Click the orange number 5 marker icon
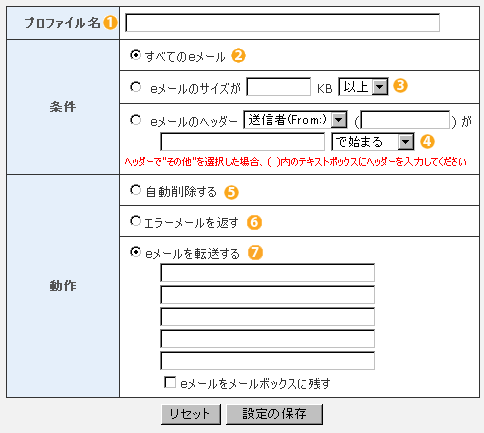The image size is (484, 433). (231, 192)
